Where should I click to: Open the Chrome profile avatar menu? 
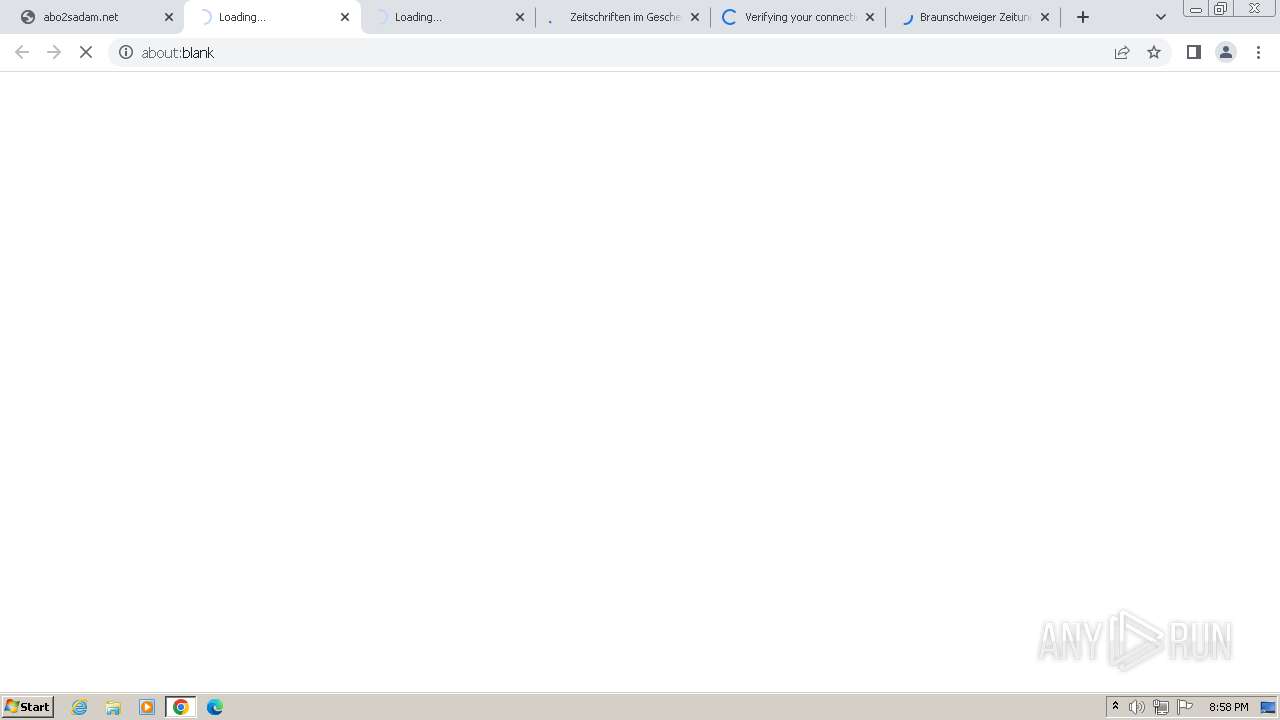click(1226, 52)
